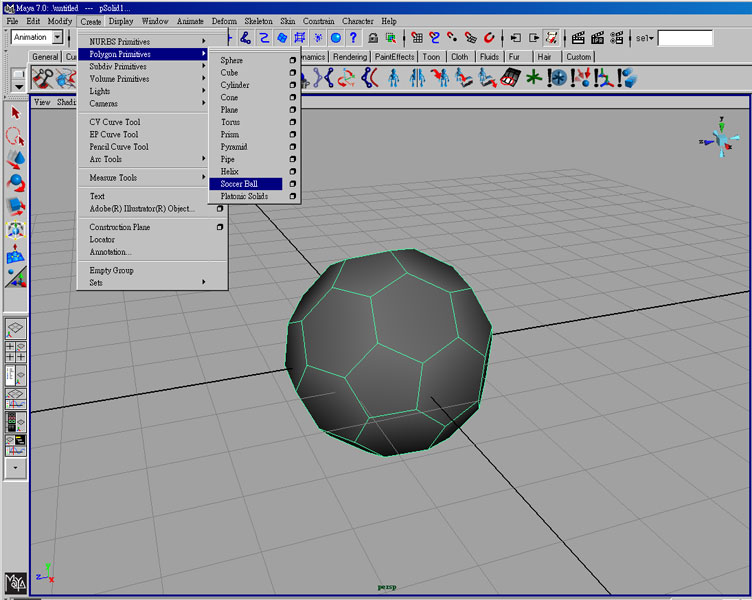Screen dimensions: 752x600
Task: Choose Platonic Solids menu entry
Action: coord(244,196)
